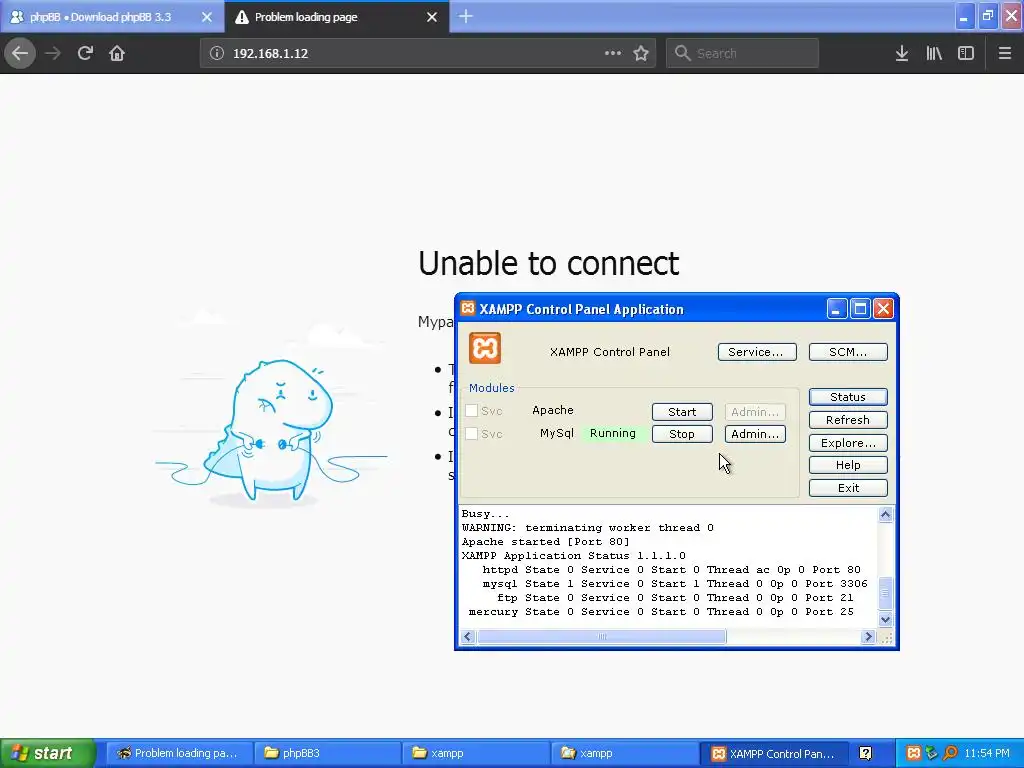Click the Status button in XAMPP
The width and height of the screenshot is (1024, 768).
tap(848, 397)
